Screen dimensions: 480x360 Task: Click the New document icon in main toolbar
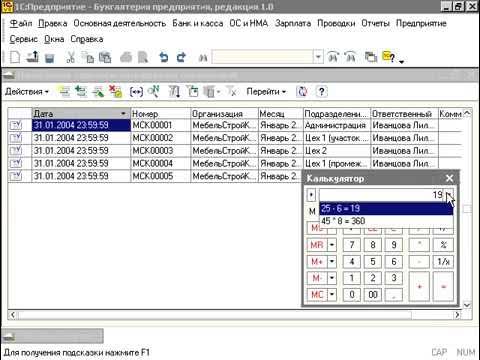coord(15,57)
